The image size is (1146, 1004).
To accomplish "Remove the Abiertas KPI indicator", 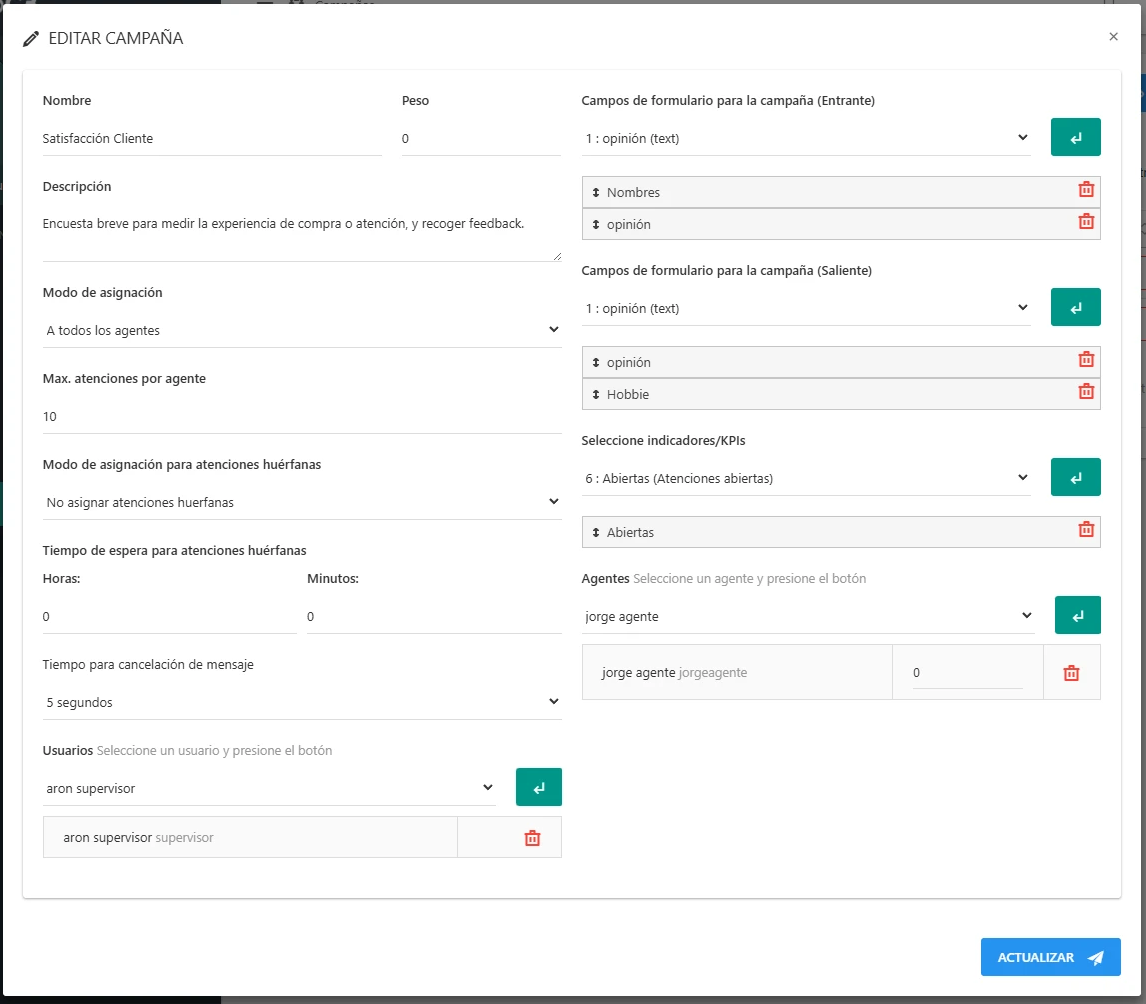I will tap(1086, 530).
